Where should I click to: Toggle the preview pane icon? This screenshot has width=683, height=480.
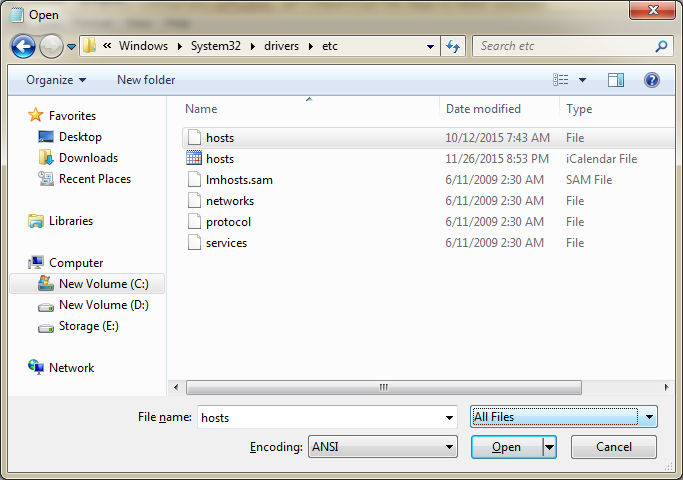615,80
